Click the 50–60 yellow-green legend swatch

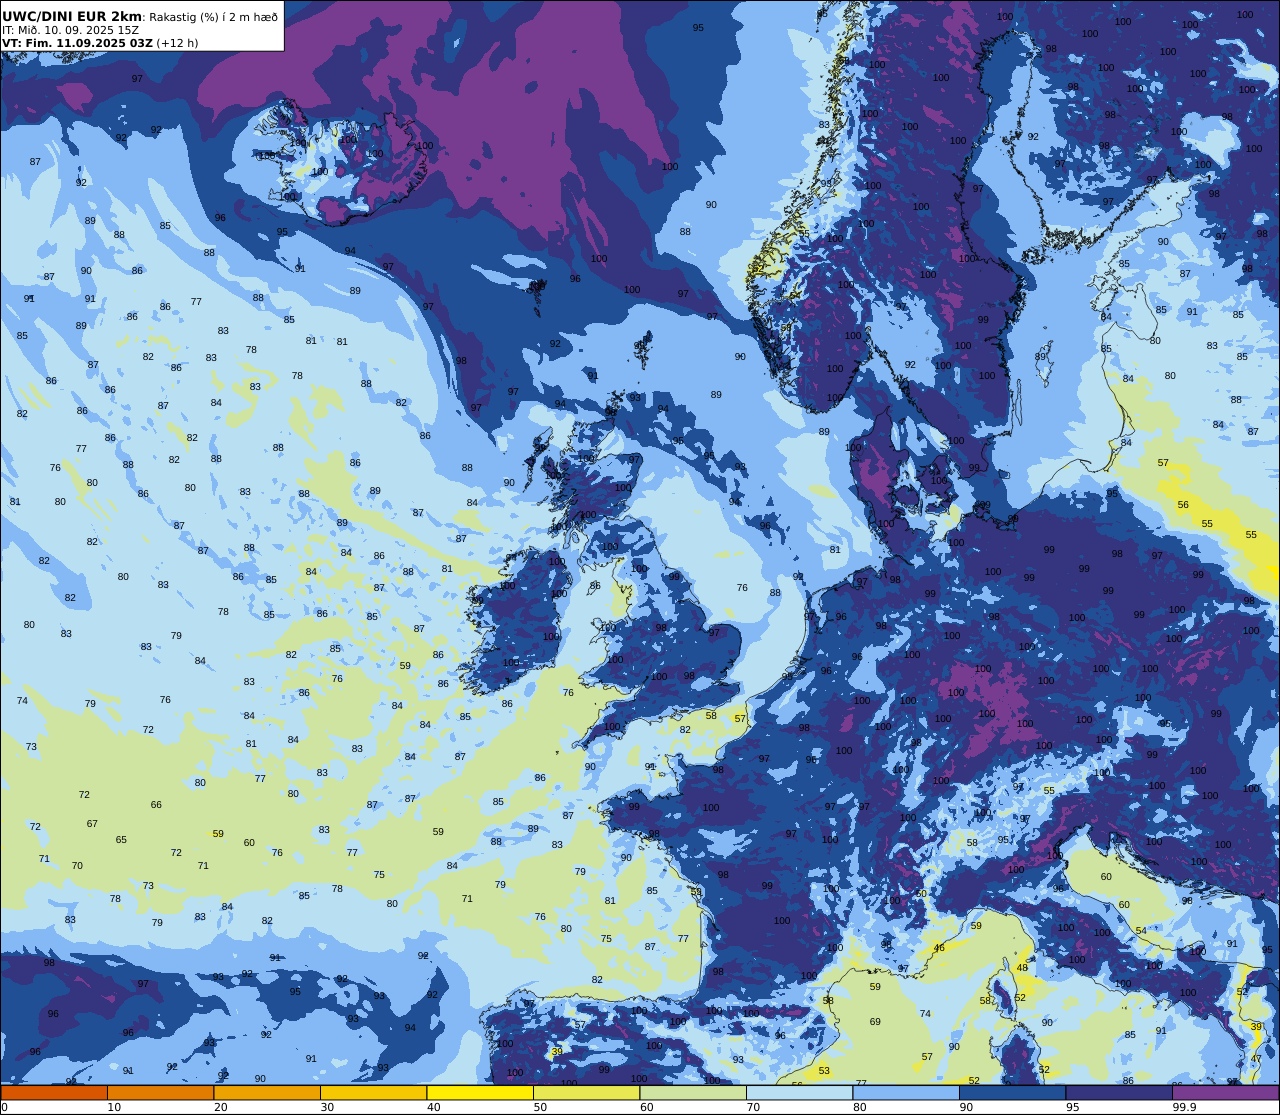pos(586,1092)
